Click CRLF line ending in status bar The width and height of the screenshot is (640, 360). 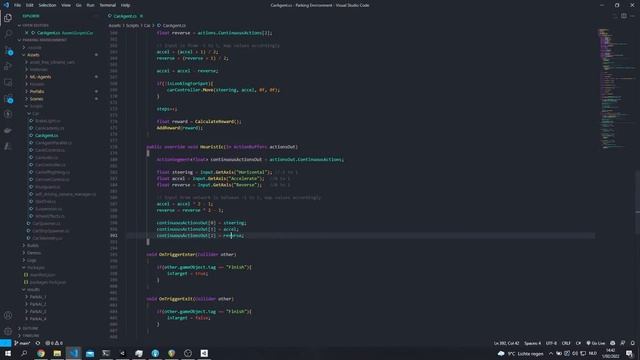point(566,343)
